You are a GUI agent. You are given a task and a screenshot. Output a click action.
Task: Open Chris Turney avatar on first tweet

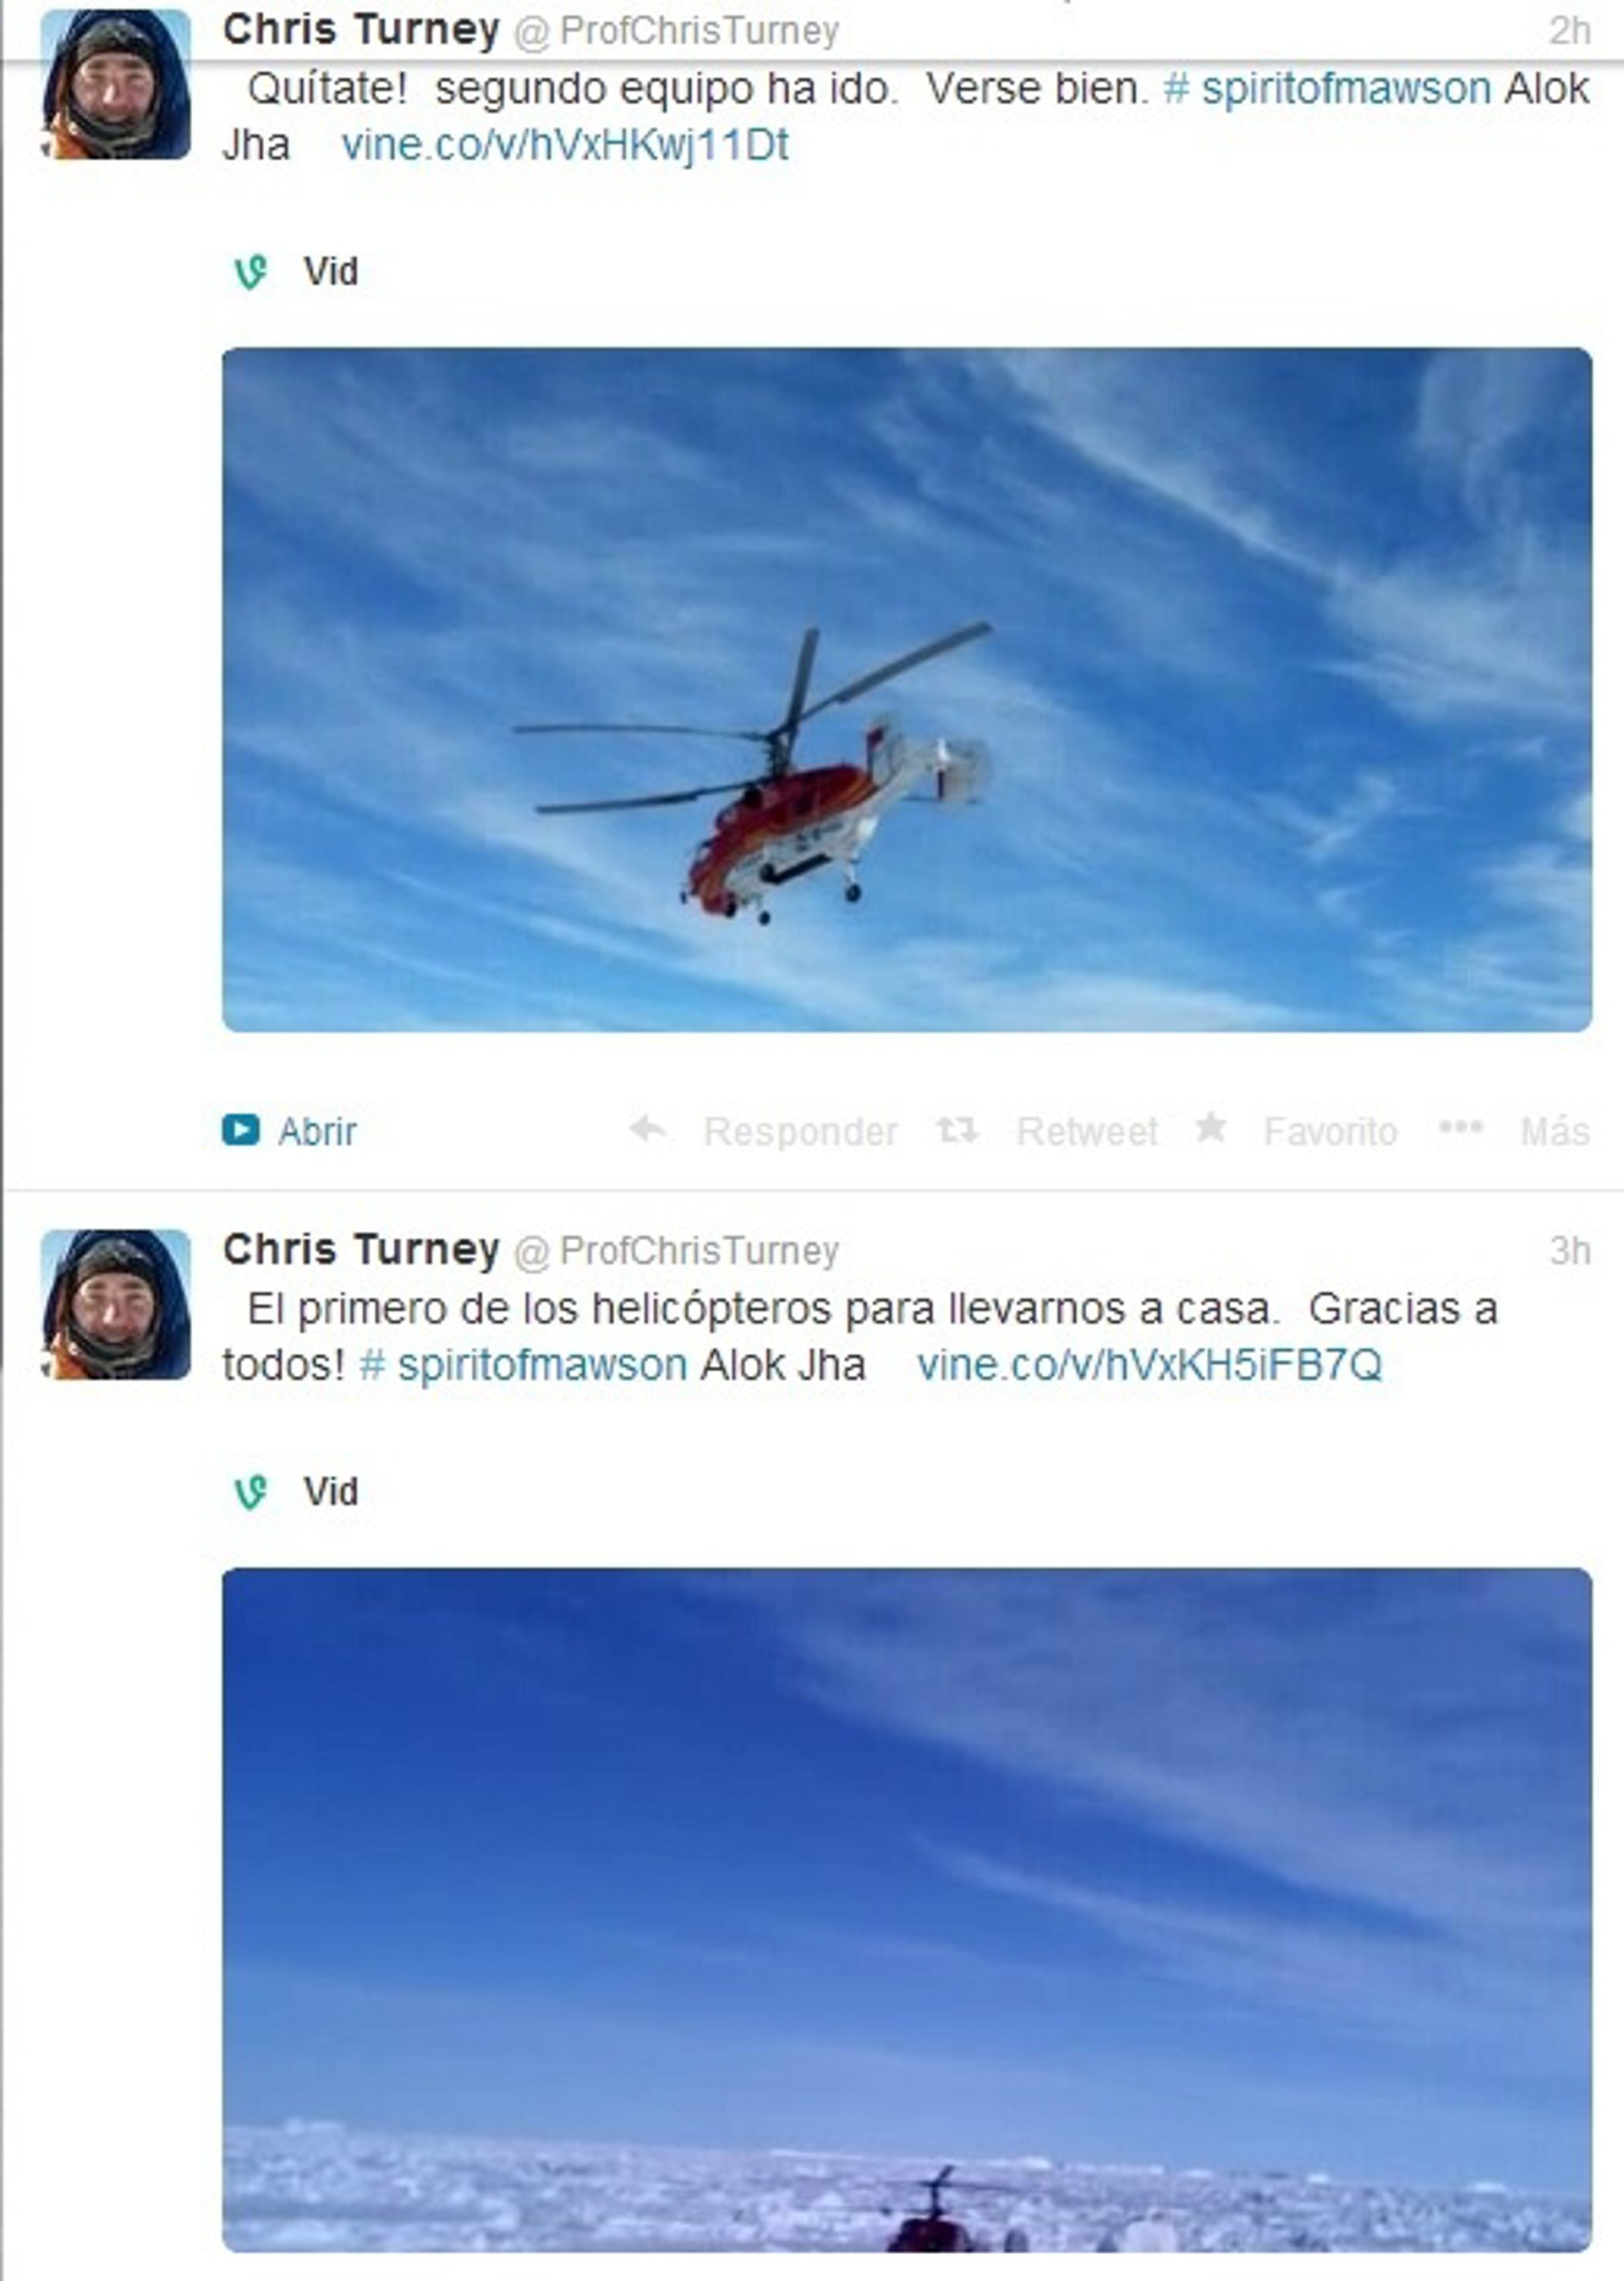(x=116, y=84)
